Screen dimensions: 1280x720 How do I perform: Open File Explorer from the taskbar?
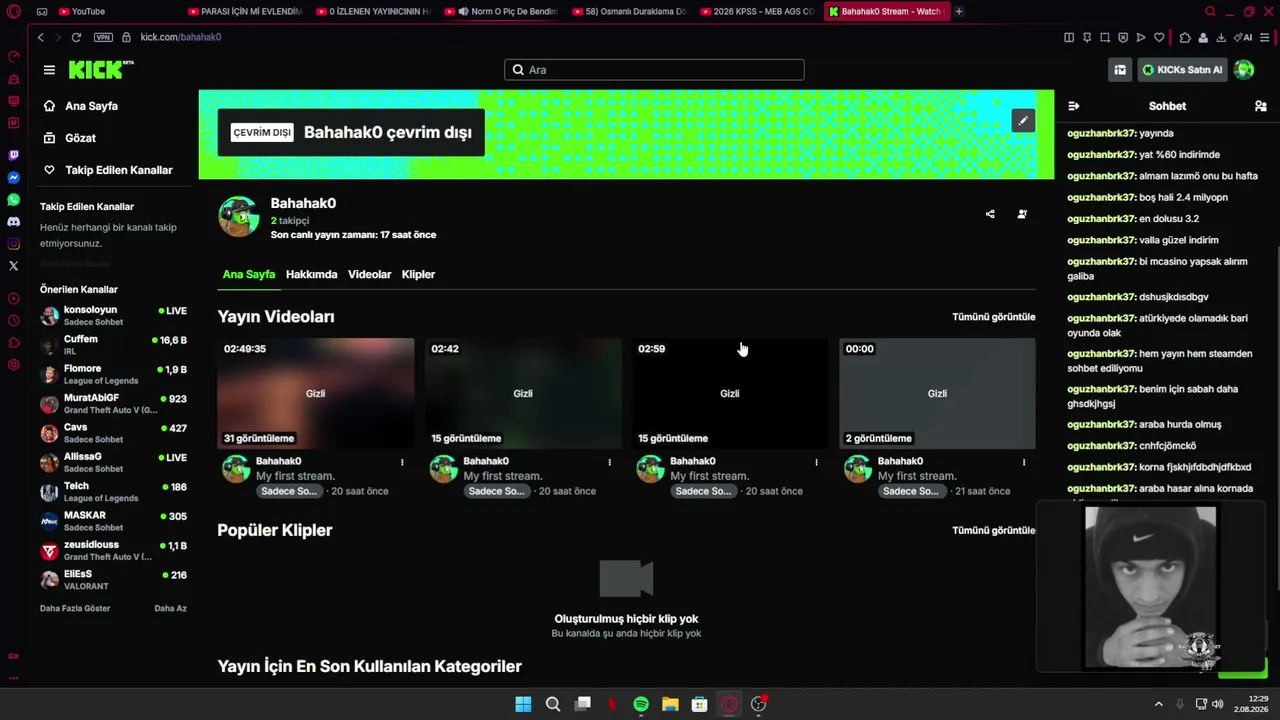click(670, 704)
